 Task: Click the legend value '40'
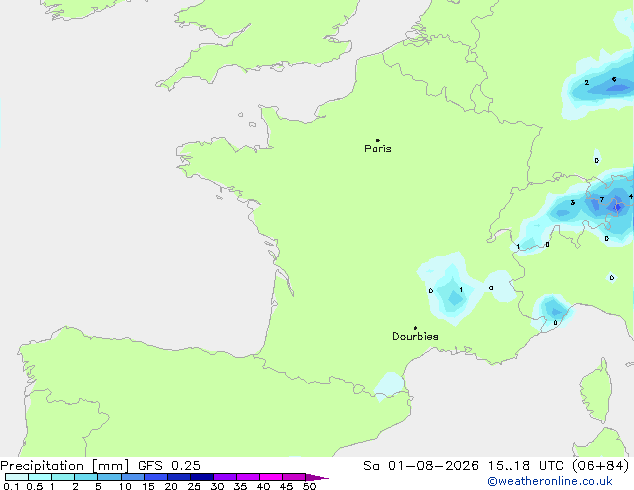coord(263,486)
